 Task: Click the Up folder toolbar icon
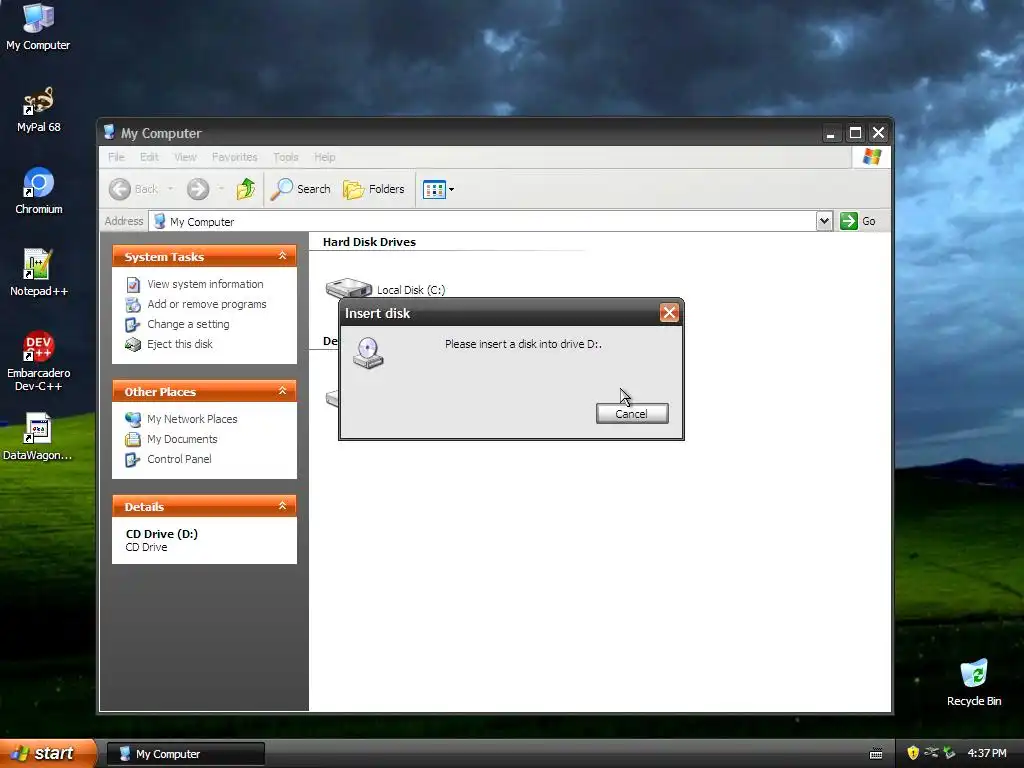[246, 189]
